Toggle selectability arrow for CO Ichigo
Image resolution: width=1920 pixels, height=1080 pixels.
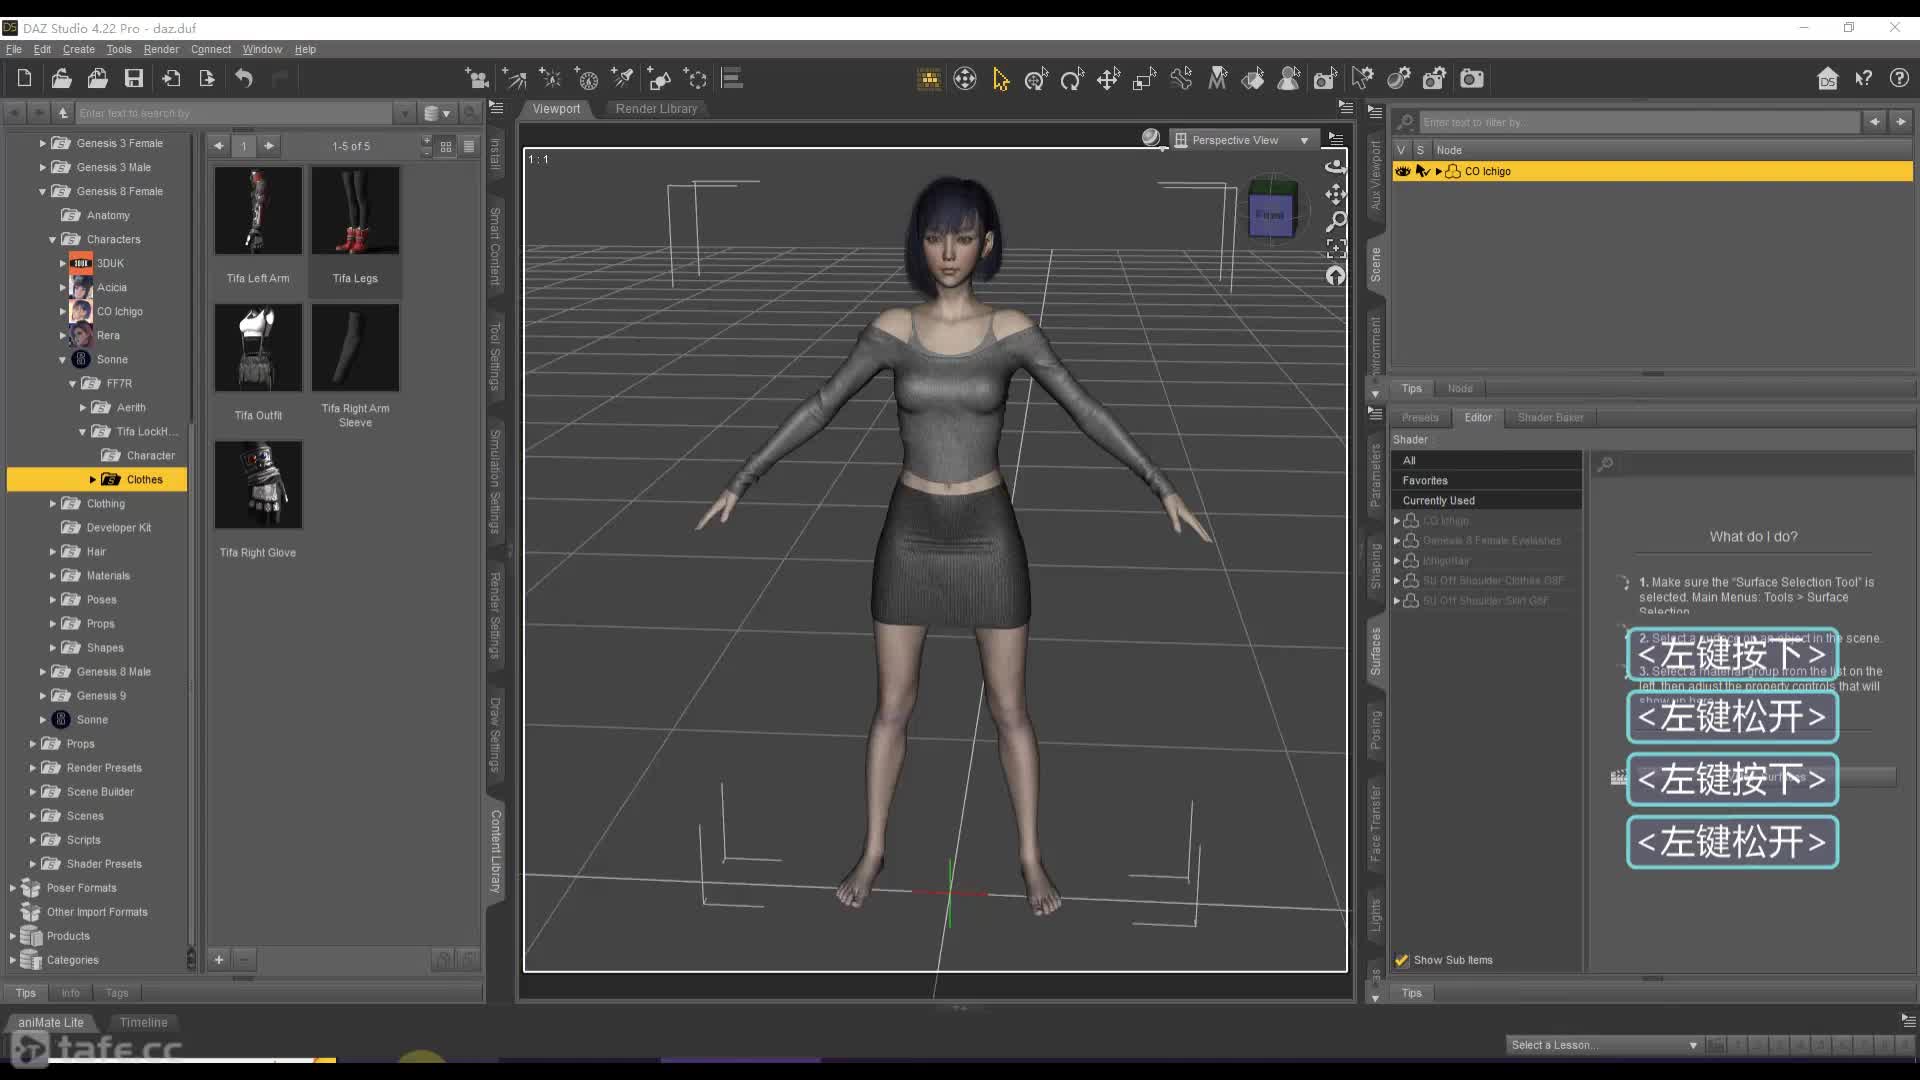coord(1422,171)
